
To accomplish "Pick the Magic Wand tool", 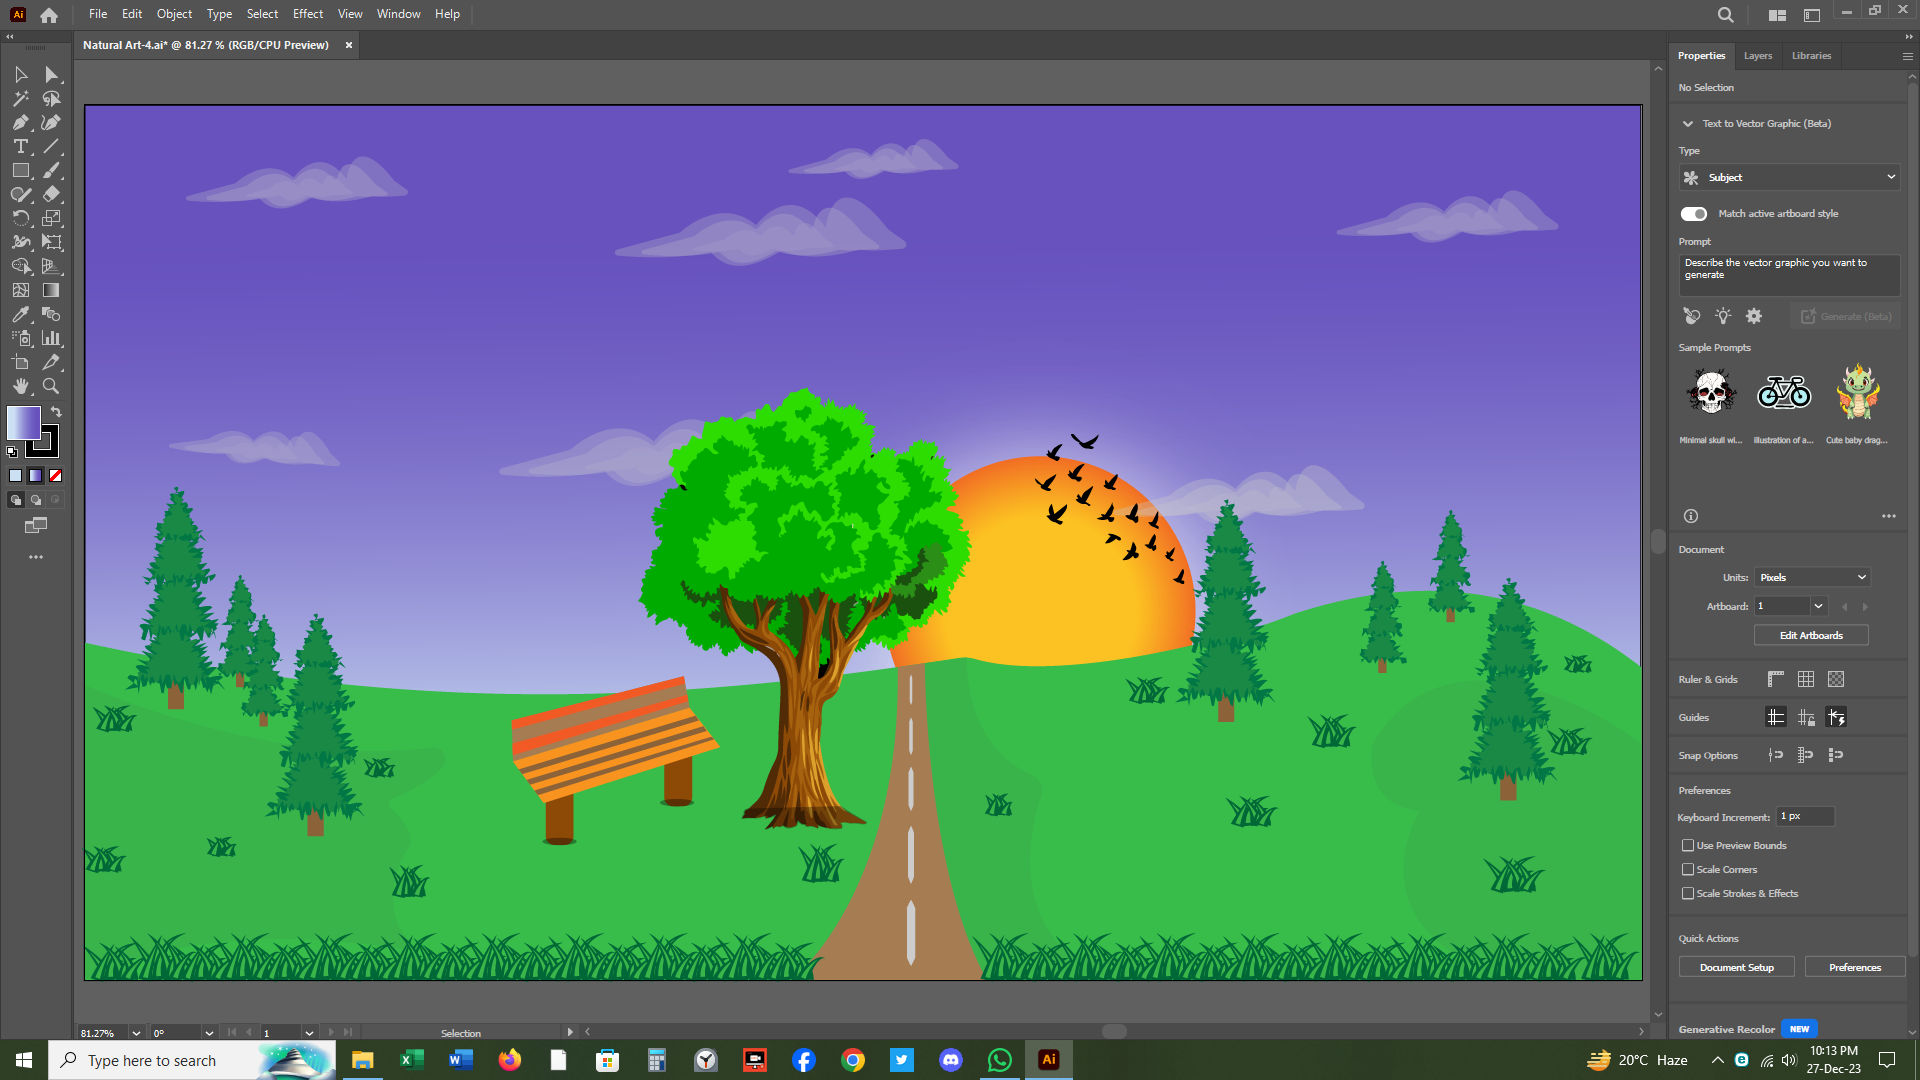I will pos(20,99).
